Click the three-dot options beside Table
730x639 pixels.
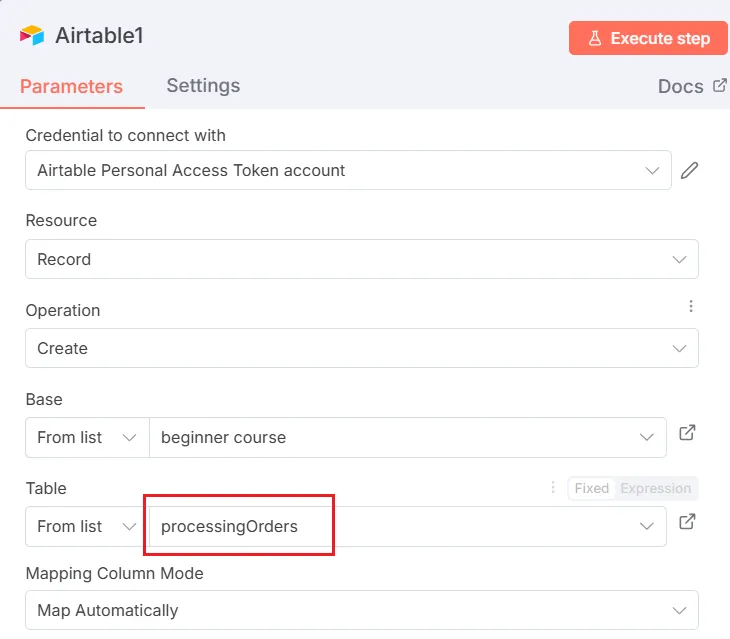553,488
